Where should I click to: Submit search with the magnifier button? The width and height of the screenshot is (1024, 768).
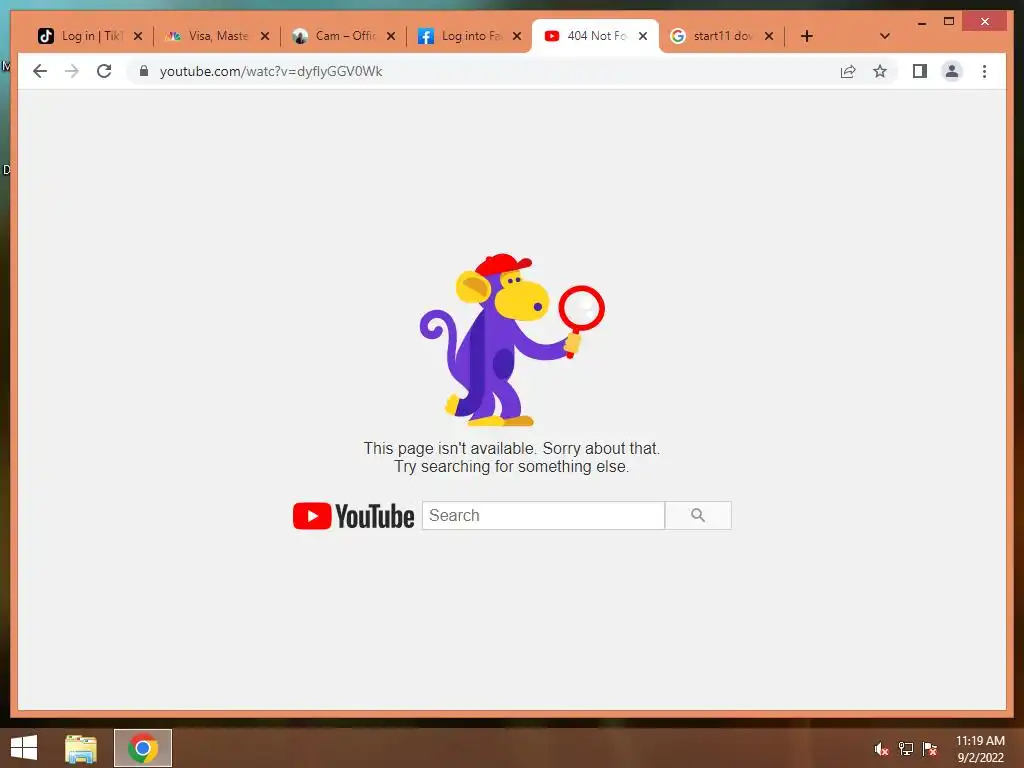[698, 515]
